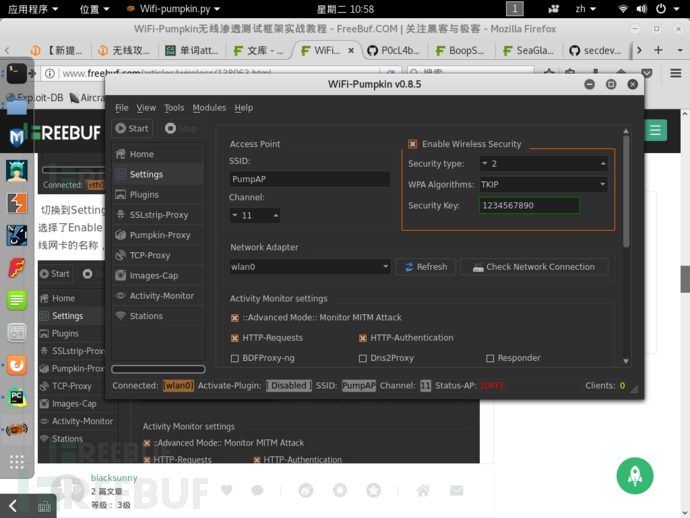Launch Burp Suite icon in dock
The width and height of the screenshot is (690, 518).
pyautogui.click(x=17, y=203)
